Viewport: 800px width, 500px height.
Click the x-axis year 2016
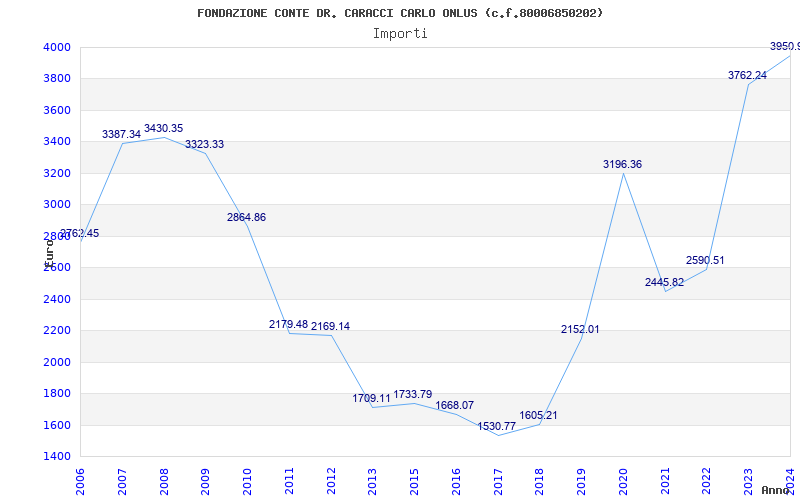(x=456, y=482)
